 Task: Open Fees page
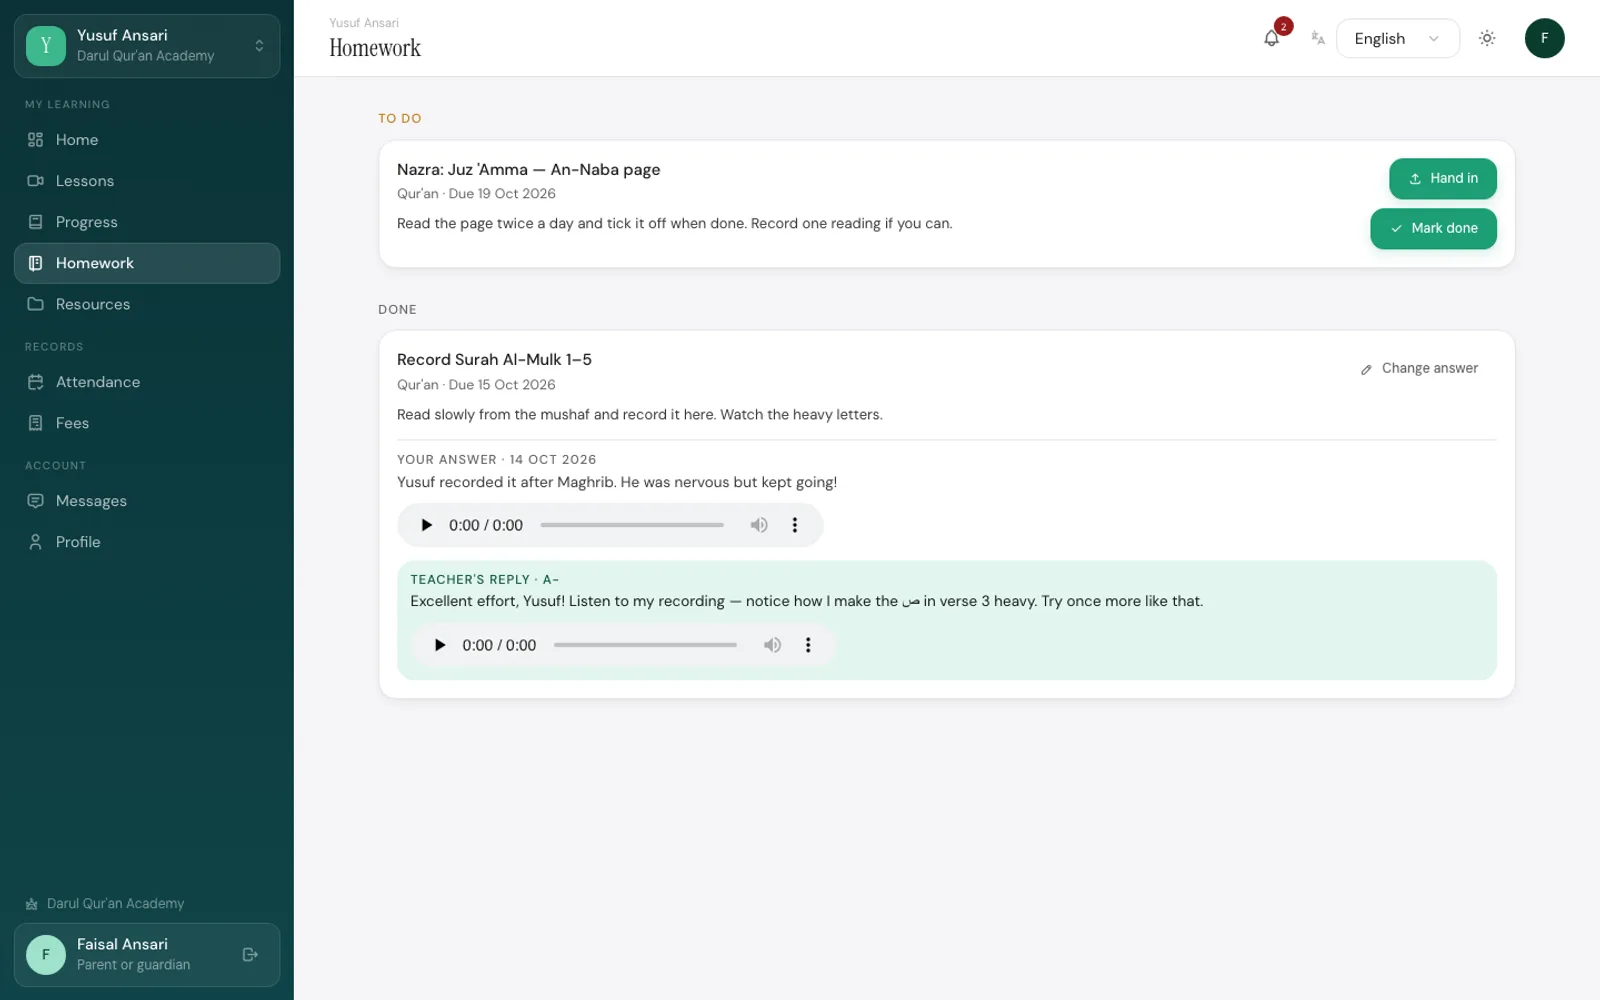tap(147, 423)
